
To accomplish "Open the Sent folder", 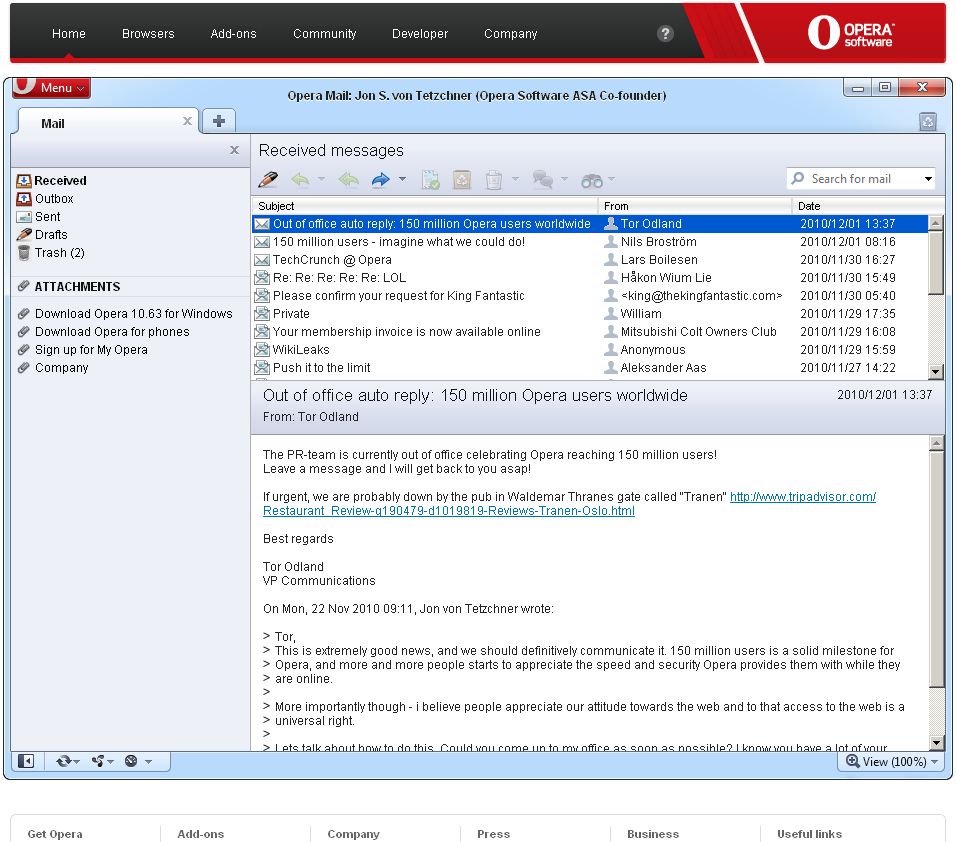I will [x=48, y=216].
